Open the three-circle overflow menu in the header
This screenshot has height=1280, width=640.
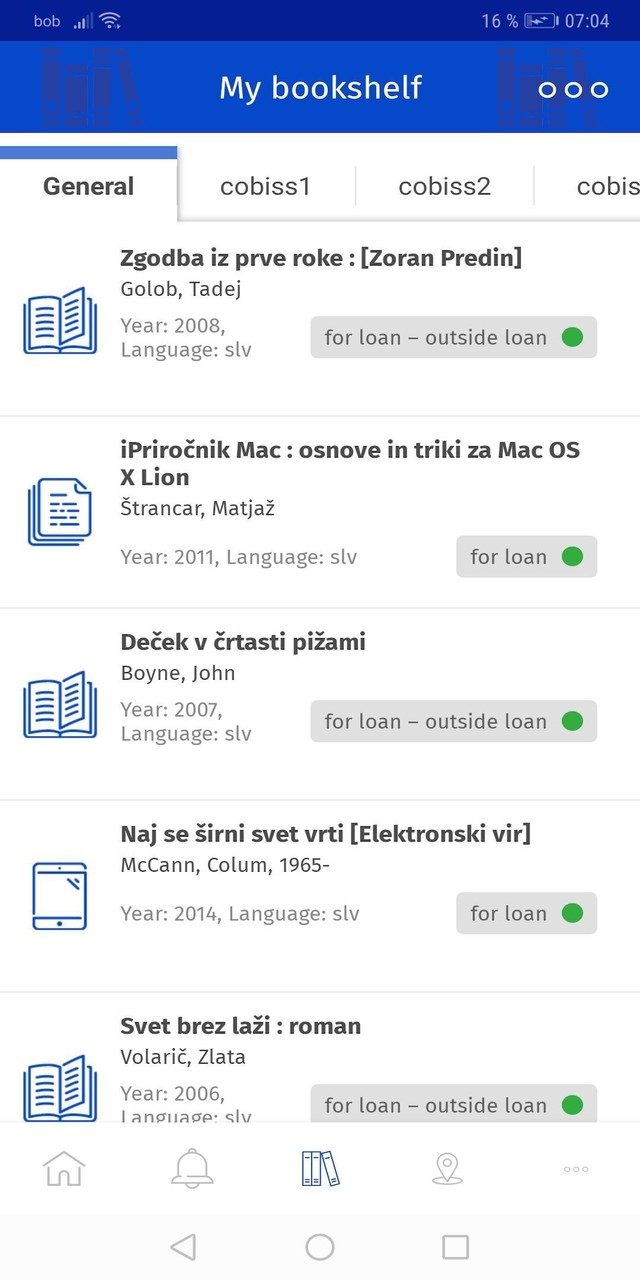click(x=573, y=88)
